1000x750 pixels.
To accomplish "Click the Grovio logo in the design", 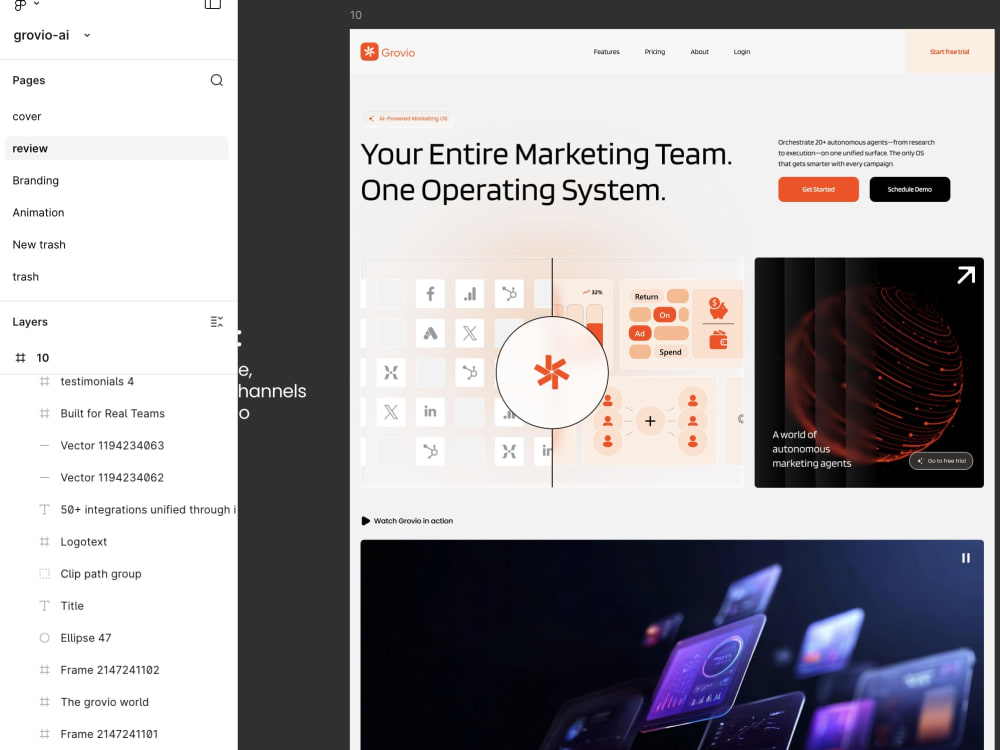I will click(x=388, y=52).
